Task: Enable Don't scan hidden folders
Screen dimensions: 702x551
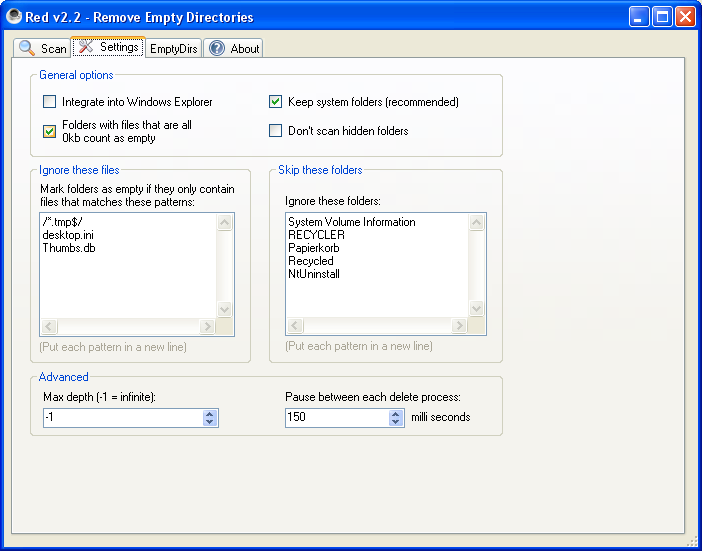Action: pos(275,131)
